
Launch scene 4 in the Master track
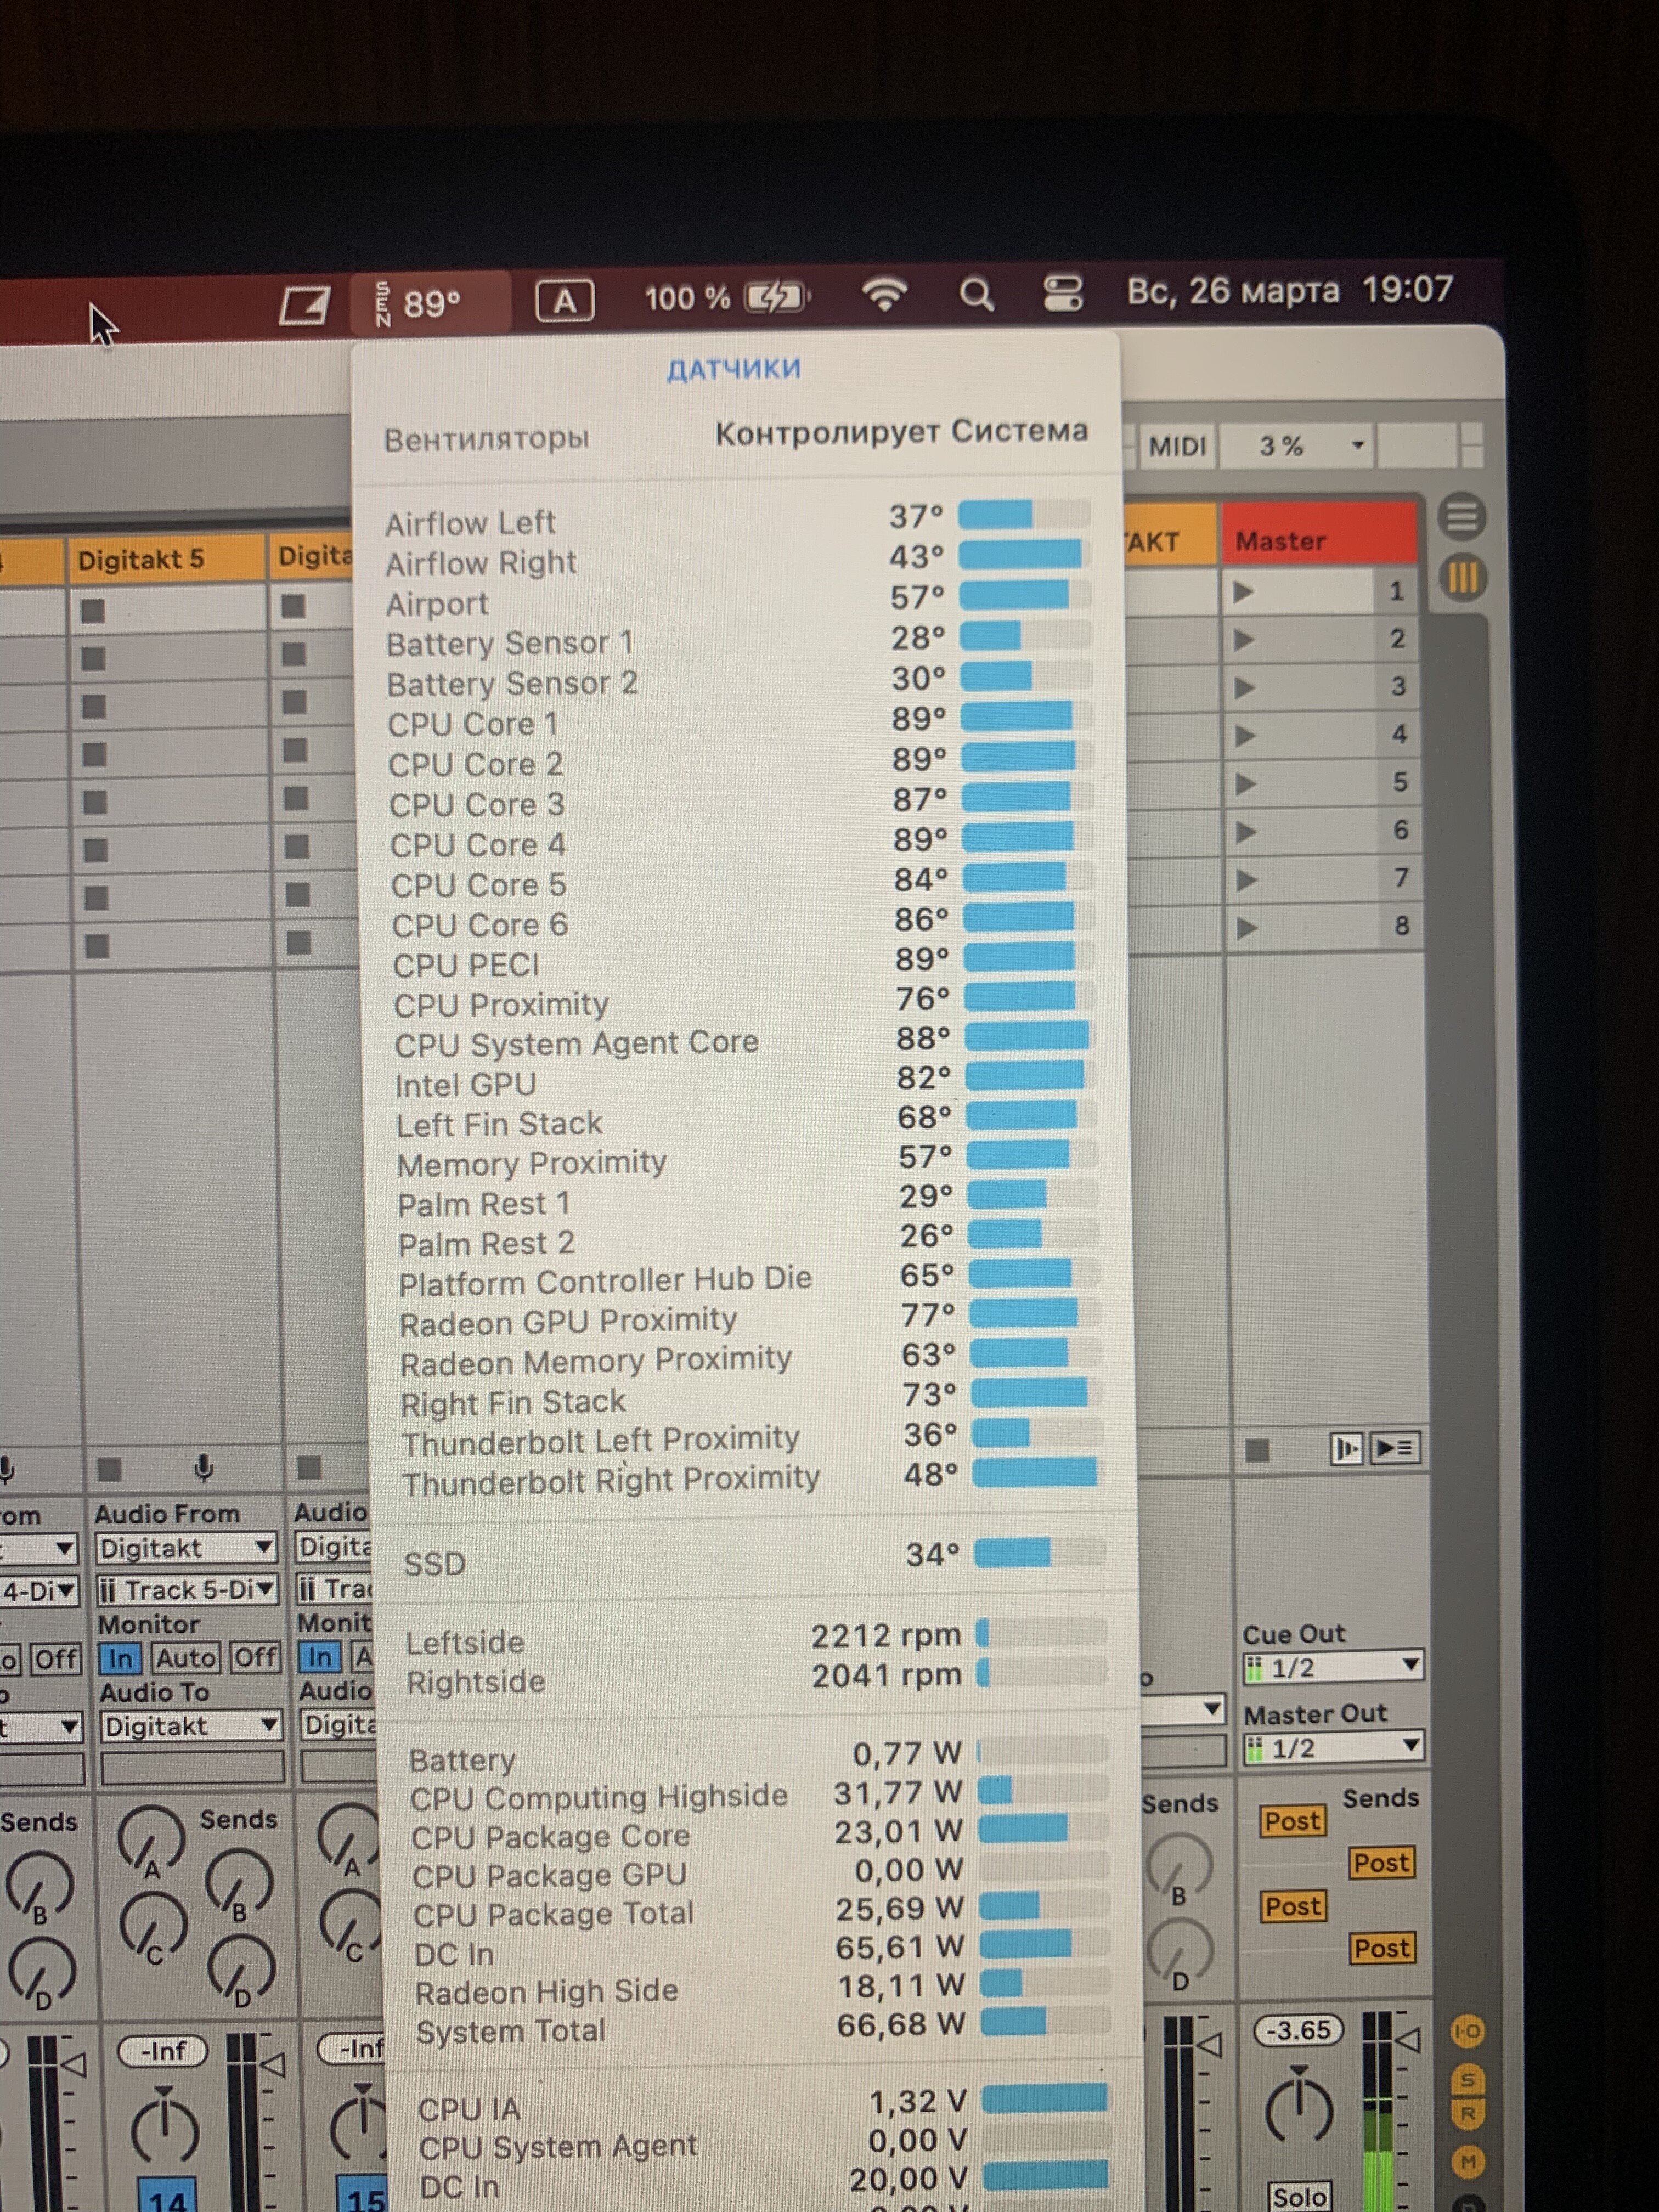coord(1245,736)
